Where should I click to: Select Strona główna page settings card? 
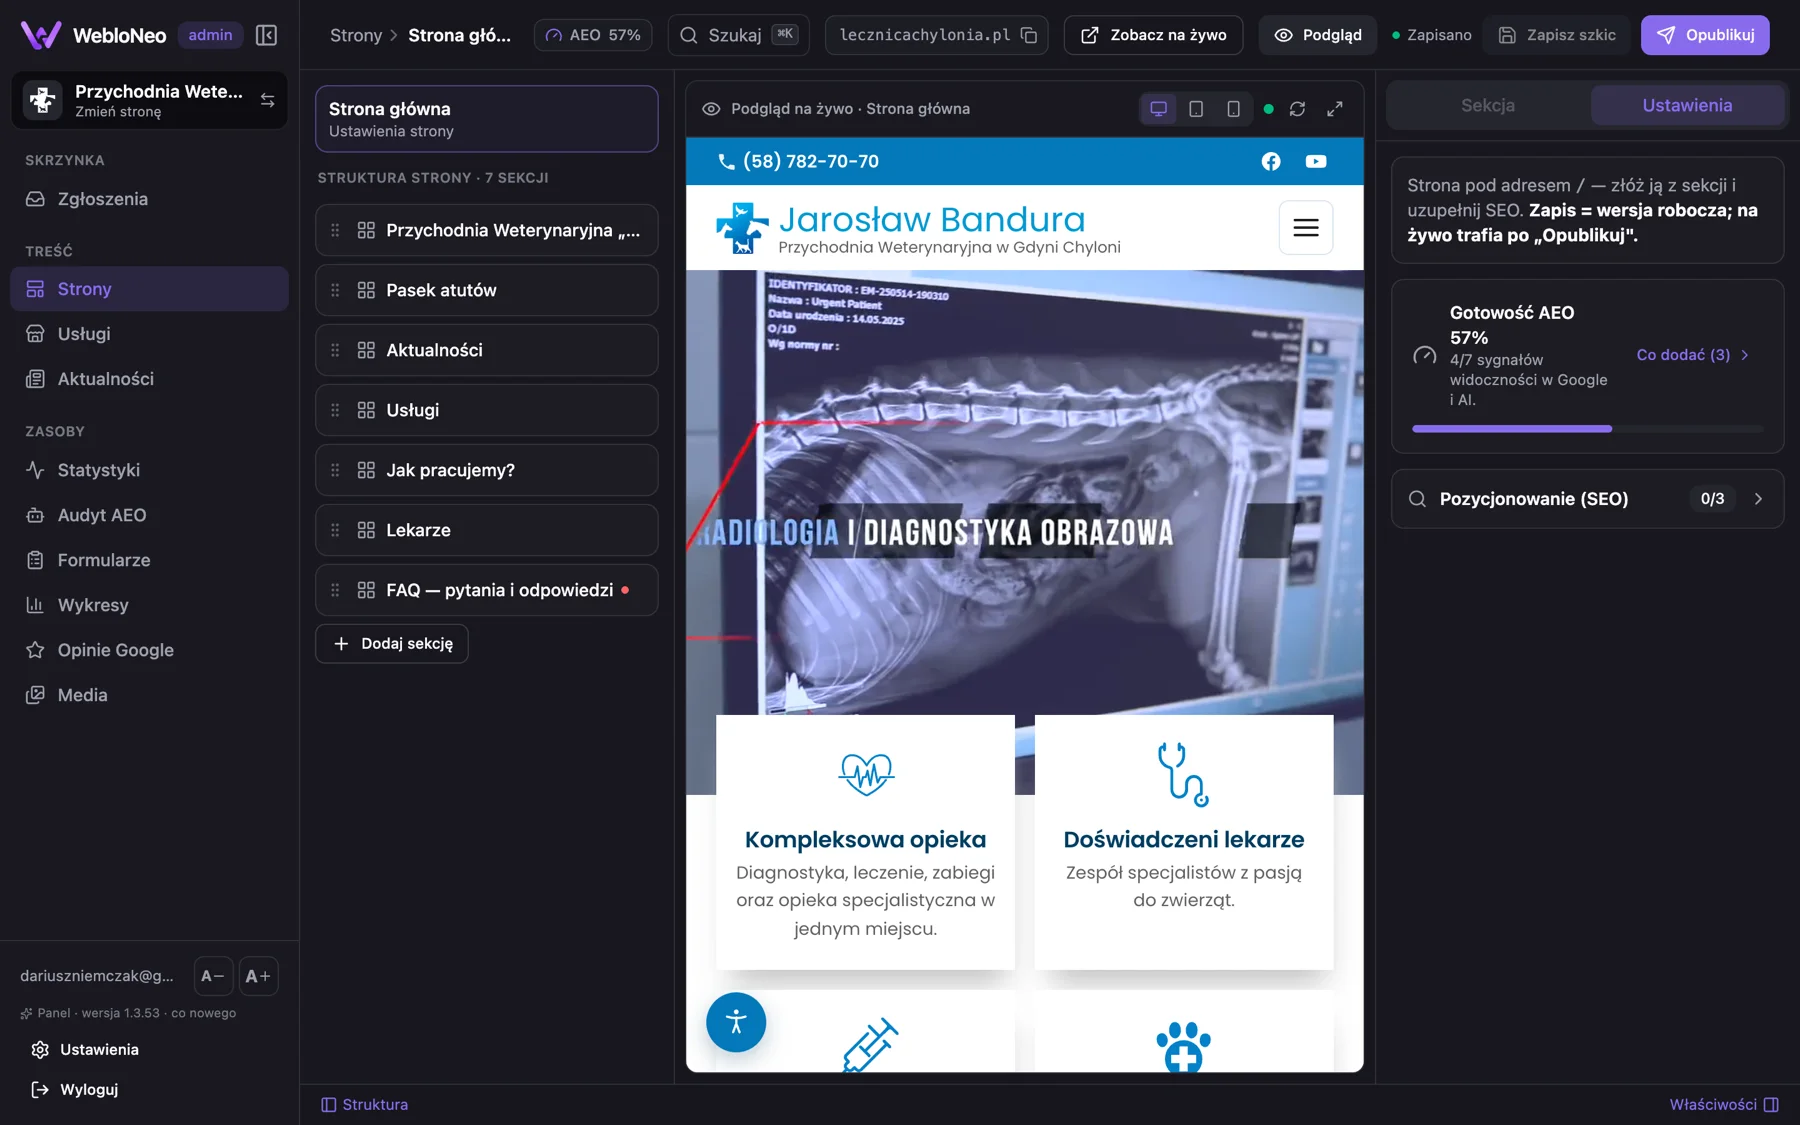pos(487,119)
